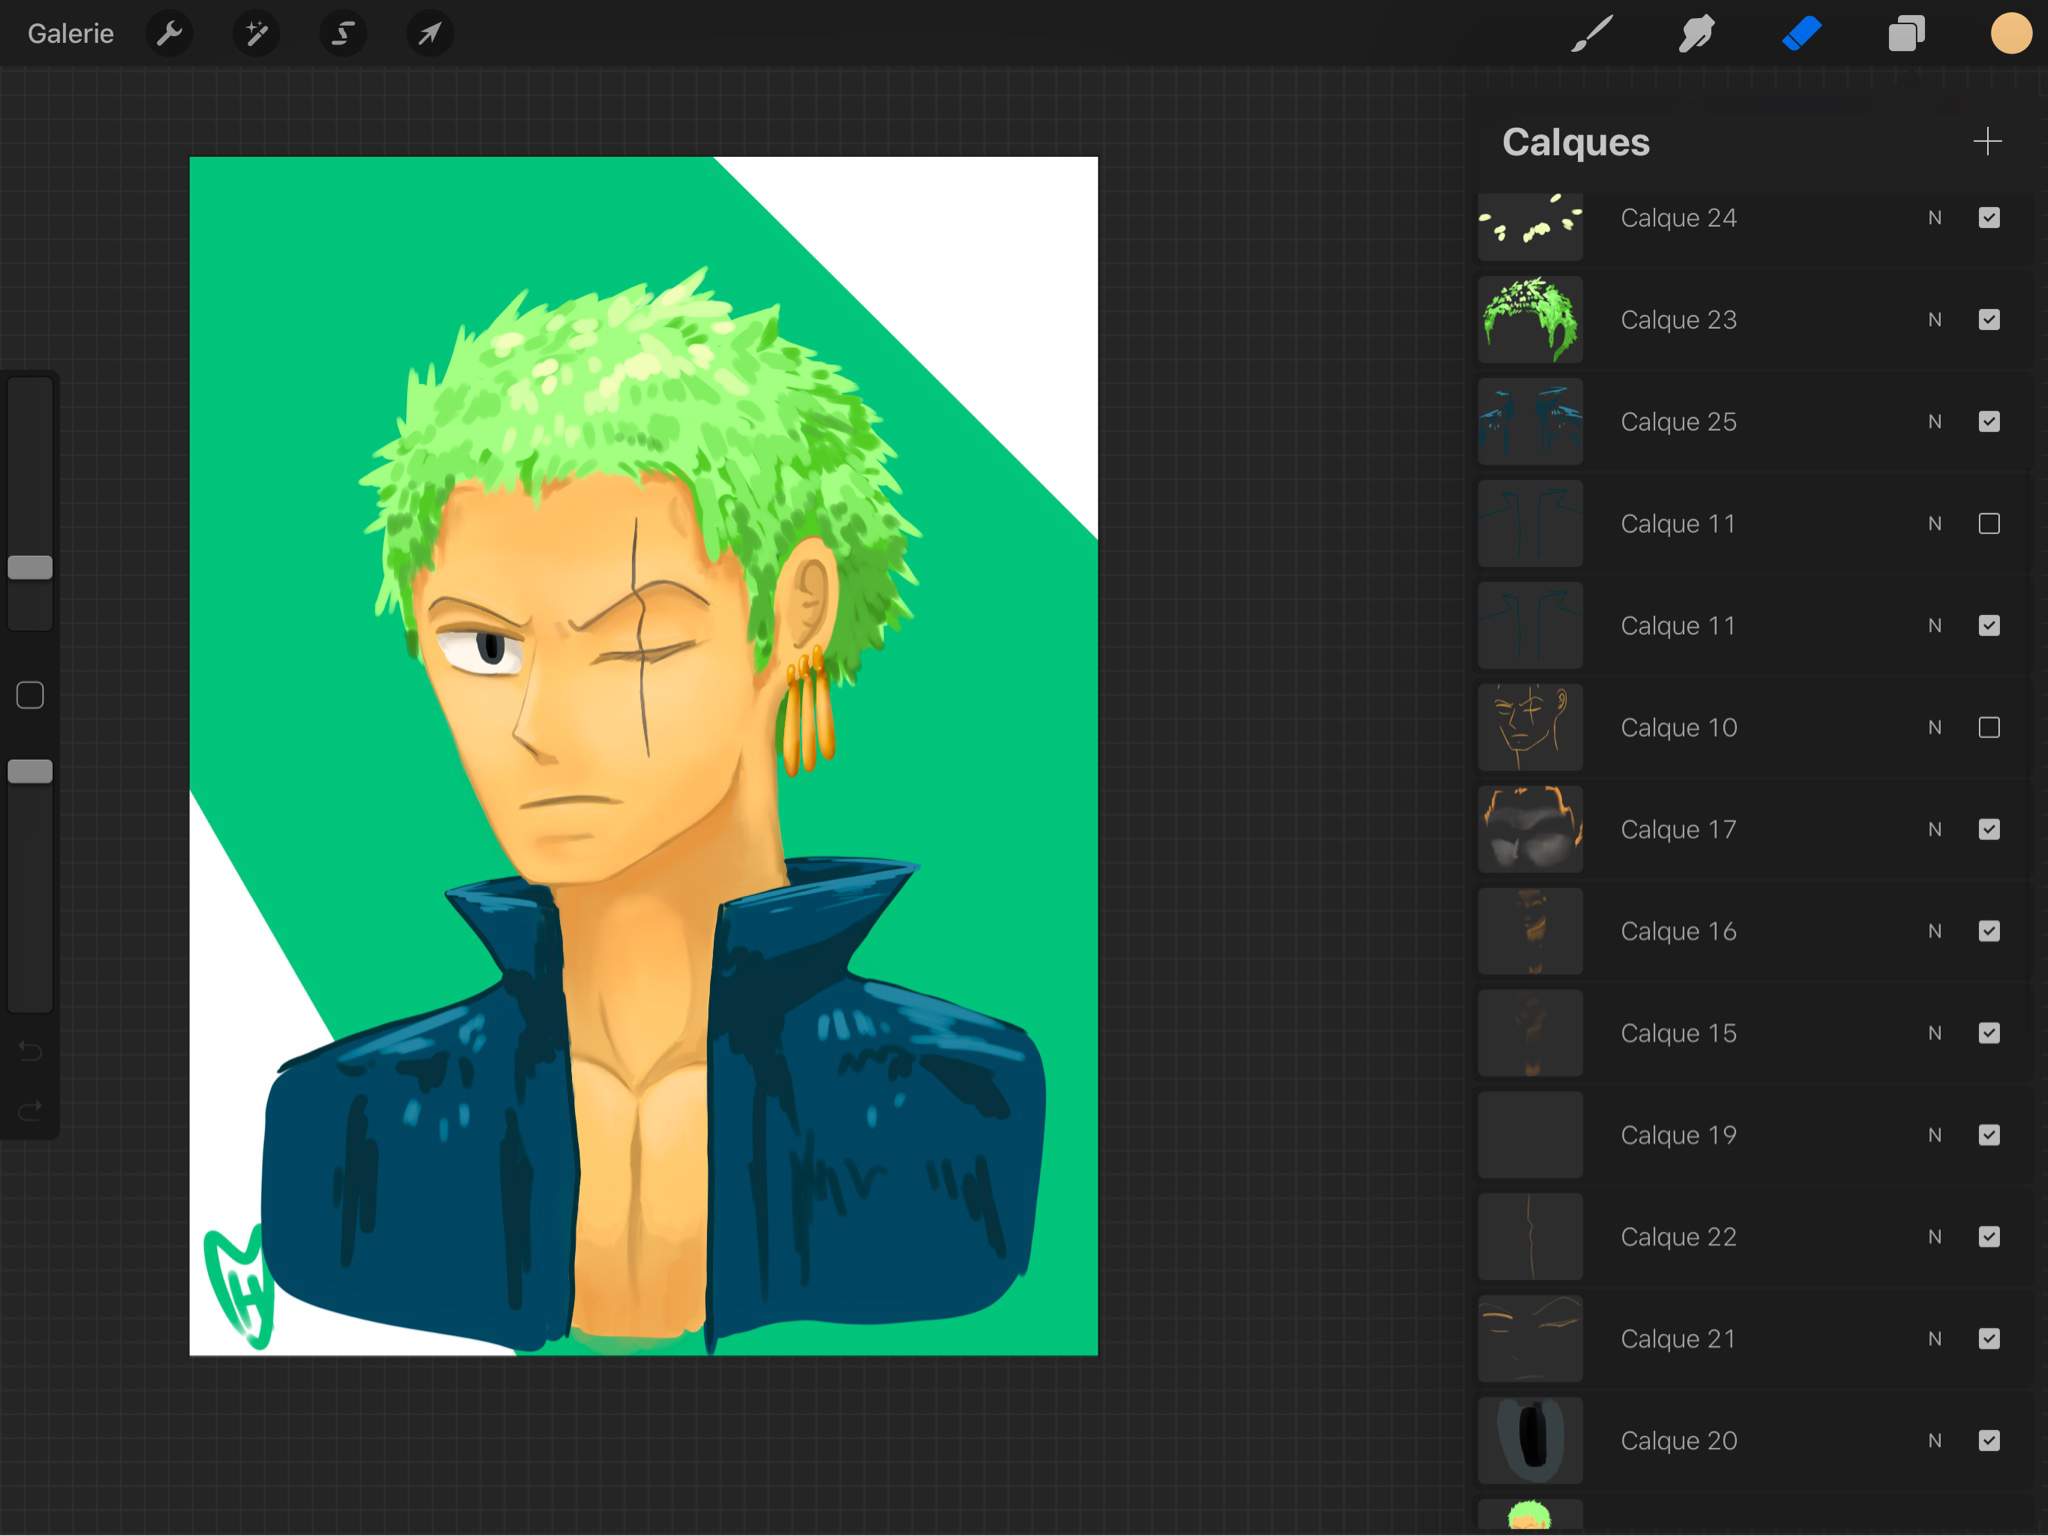
Task: Select the Calque 23 hair thumbnail
Action: pos(1530,320)
